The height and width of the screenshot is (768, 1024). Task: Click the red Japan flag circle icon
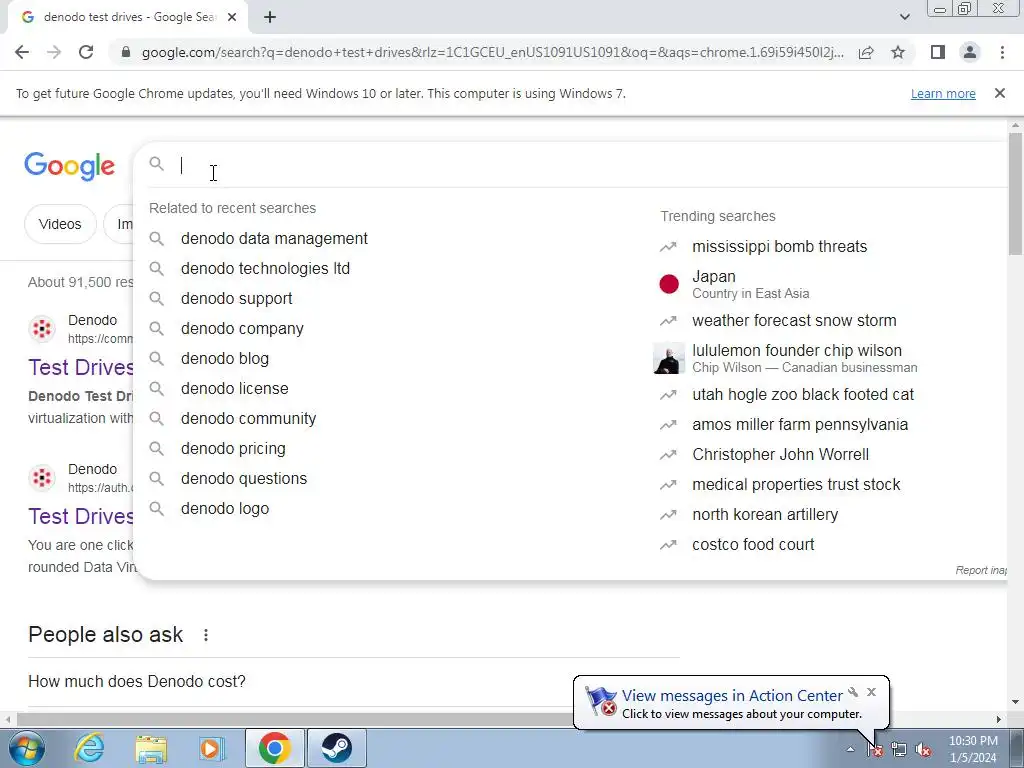point(669,284)
